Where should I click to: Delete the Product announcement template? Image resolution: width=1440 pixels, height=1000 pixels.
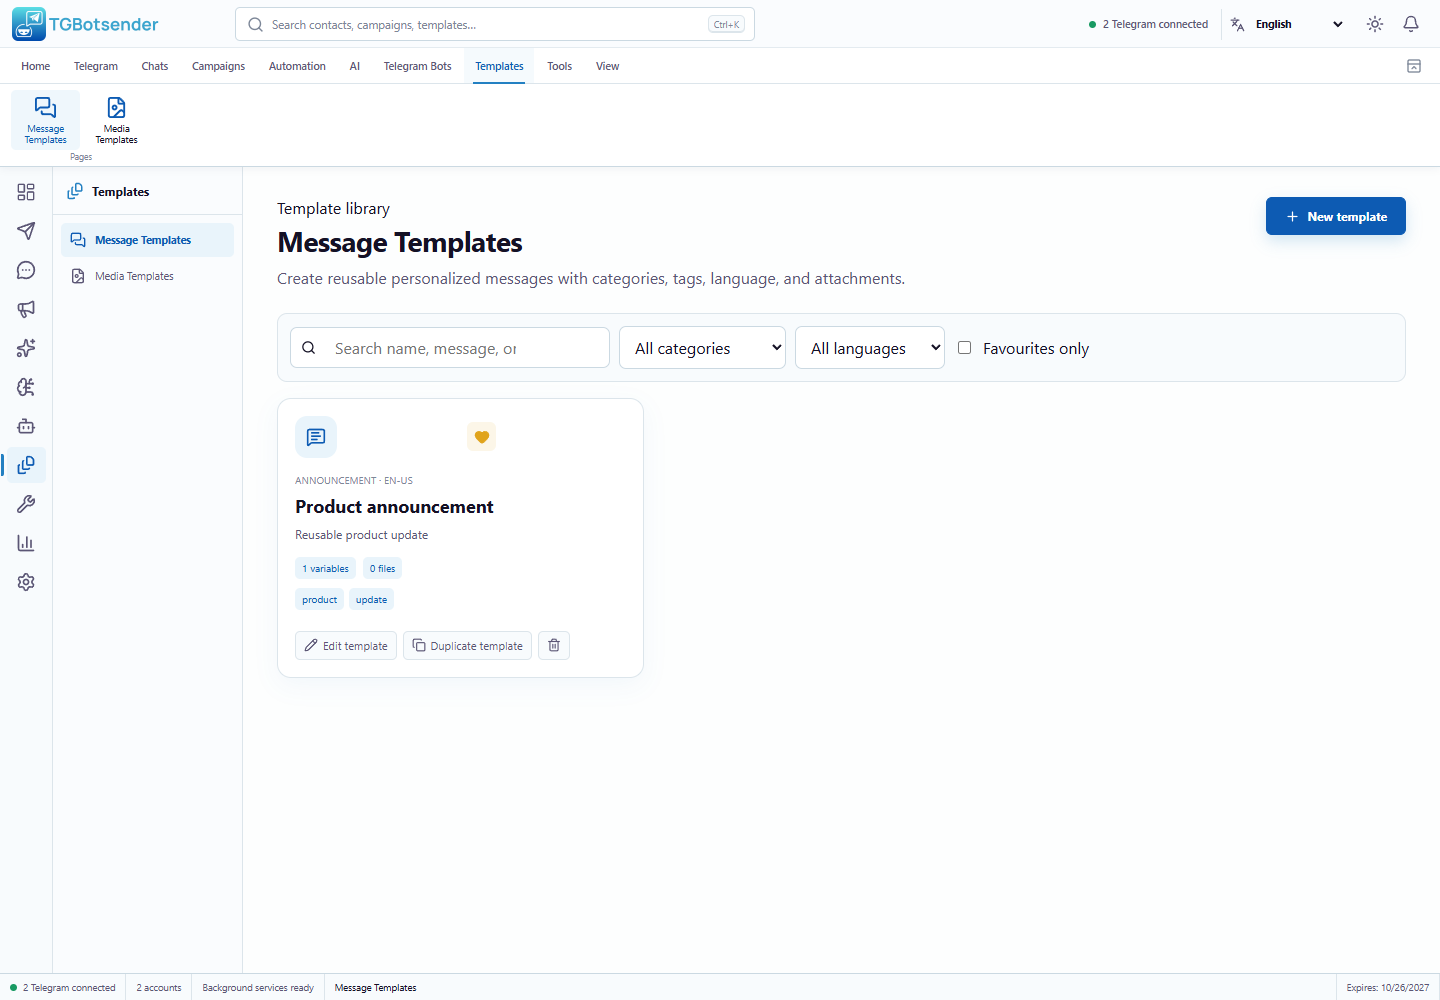pos(554,646)
